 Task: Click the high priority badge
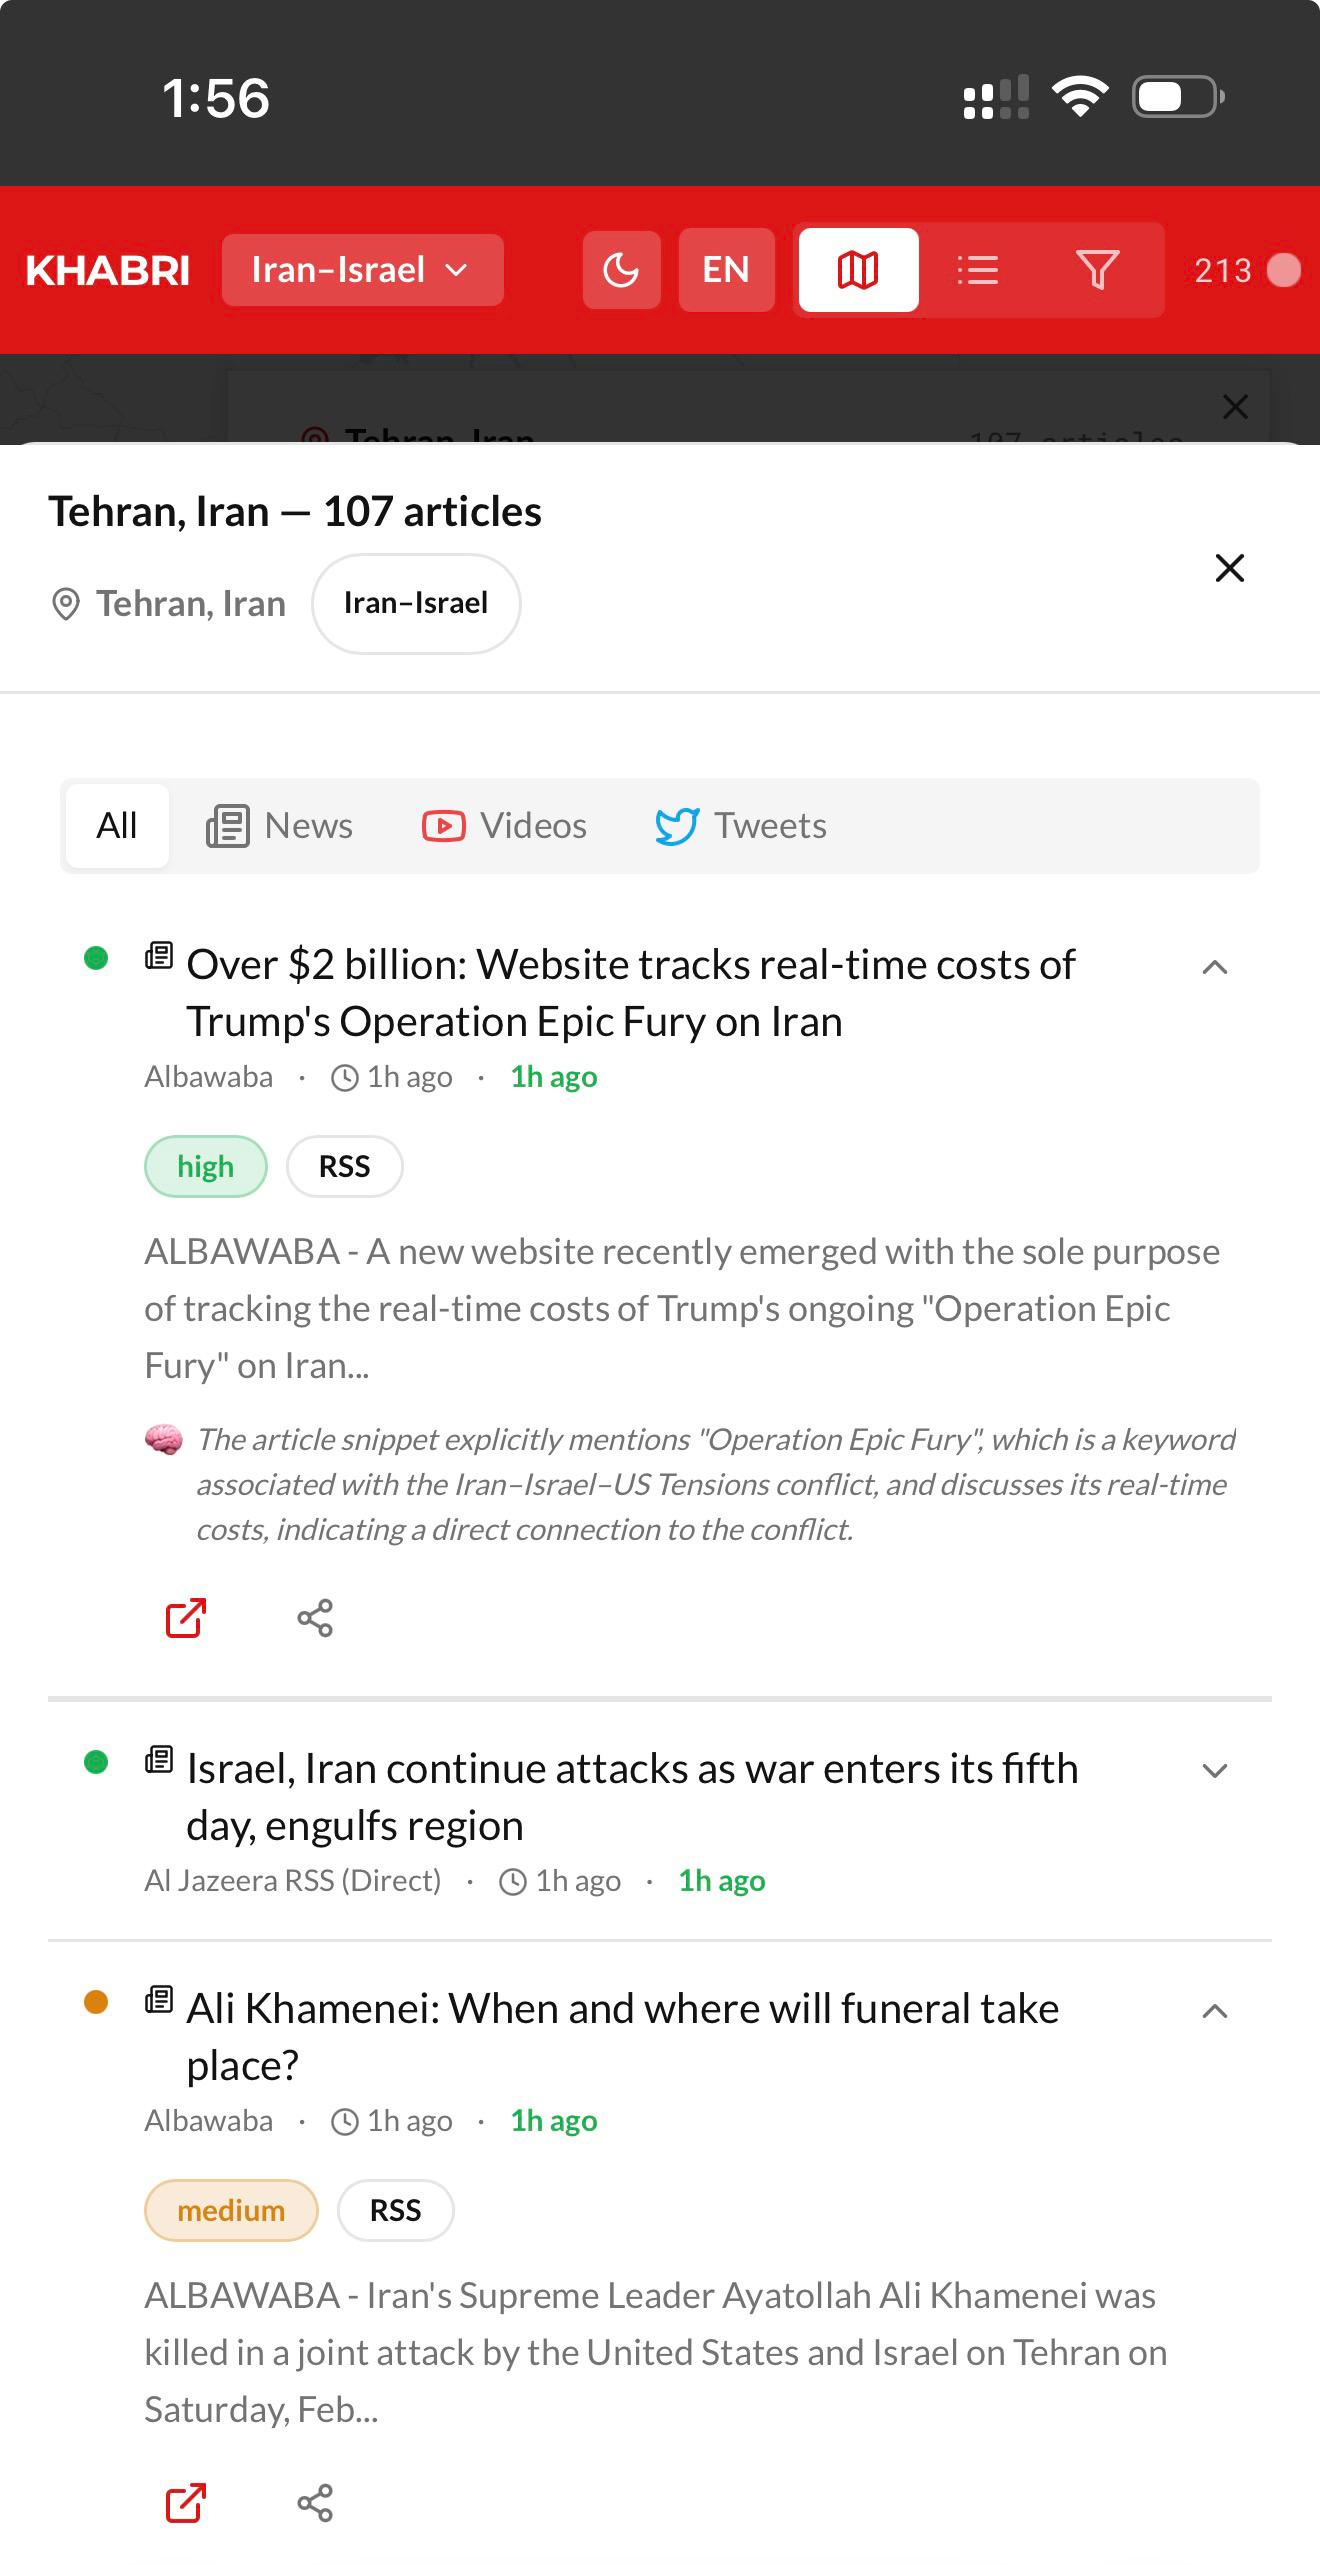tap(205, 1166)
